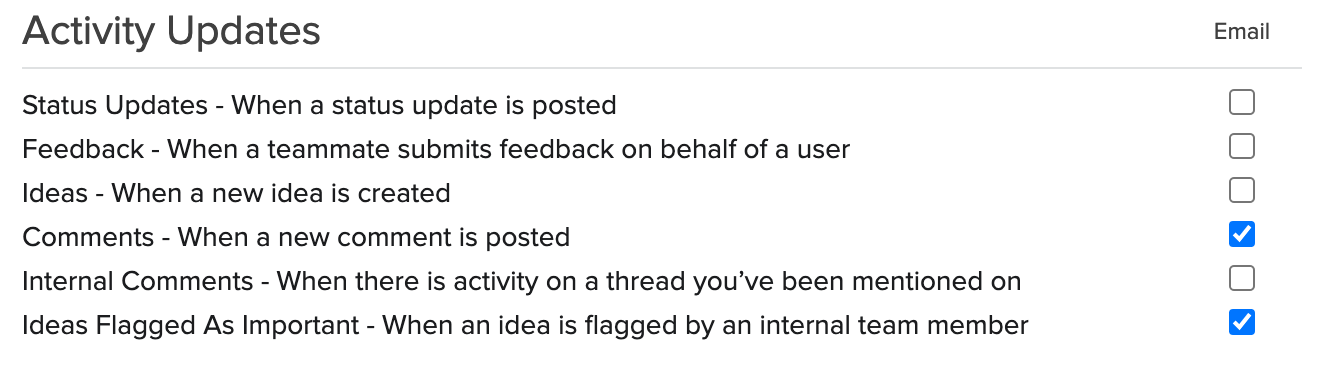Click the 'Feedback' row title
This screenshot has height=366, width=1320.
pyautogui.click(x=83, y=149)
